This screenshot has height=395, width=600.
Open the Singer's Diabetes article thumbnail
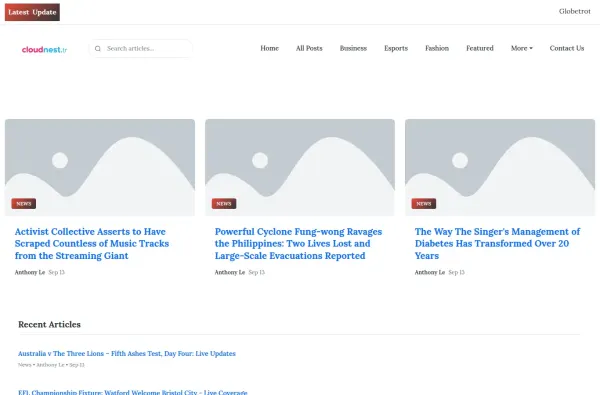coord(500,167)
